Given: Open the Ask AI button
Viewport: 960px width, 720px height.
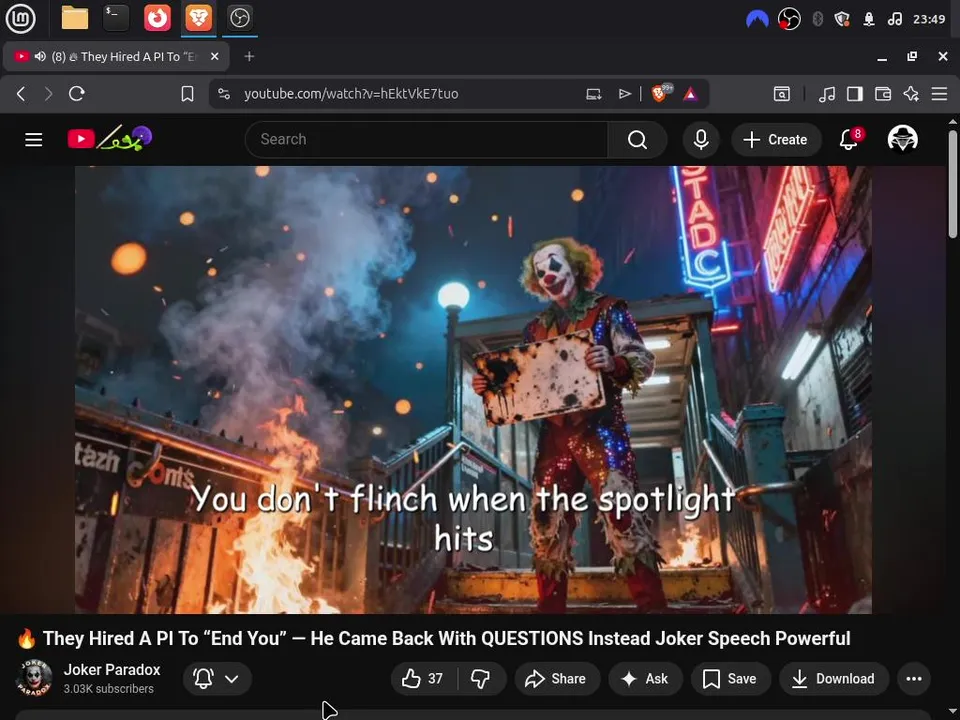Looking at the screenshot, I should click(x=645, y=678).
